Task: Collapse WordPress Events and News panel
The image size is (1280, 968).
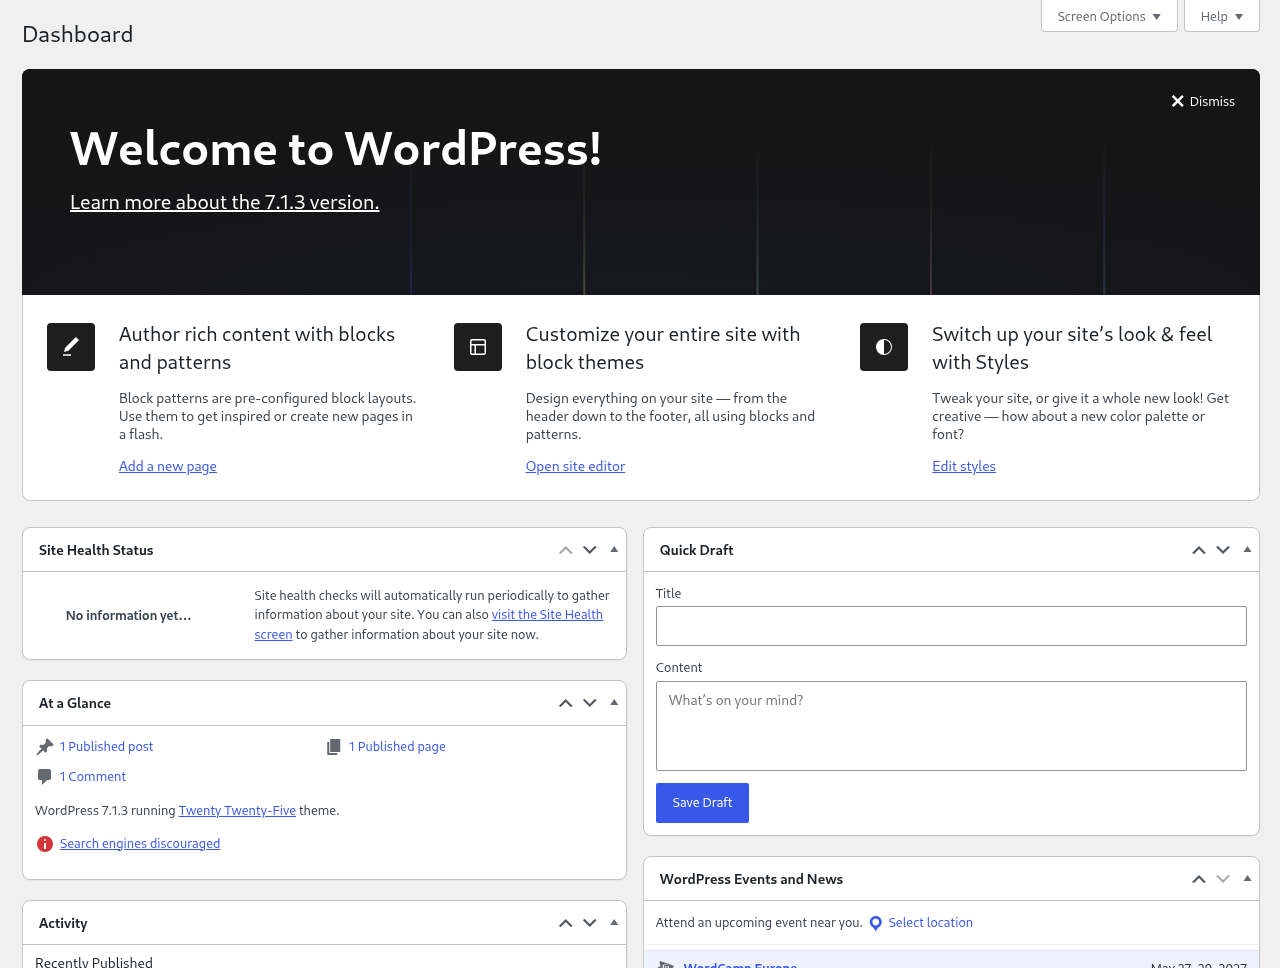Action: 1247,878
